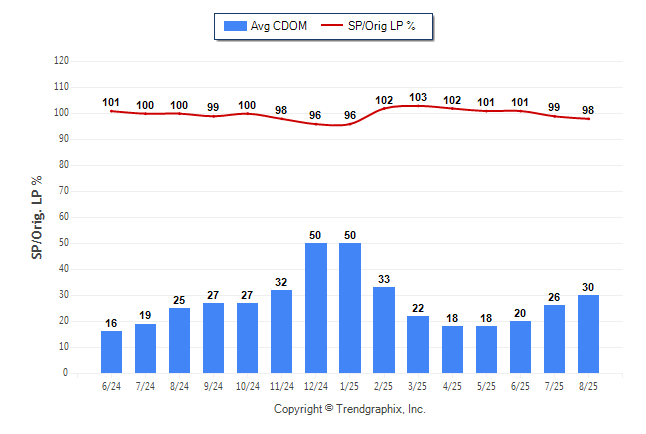Click the line label '101' above 6/24
This screenshot has height=434, width=646.
tap(111, 102)
